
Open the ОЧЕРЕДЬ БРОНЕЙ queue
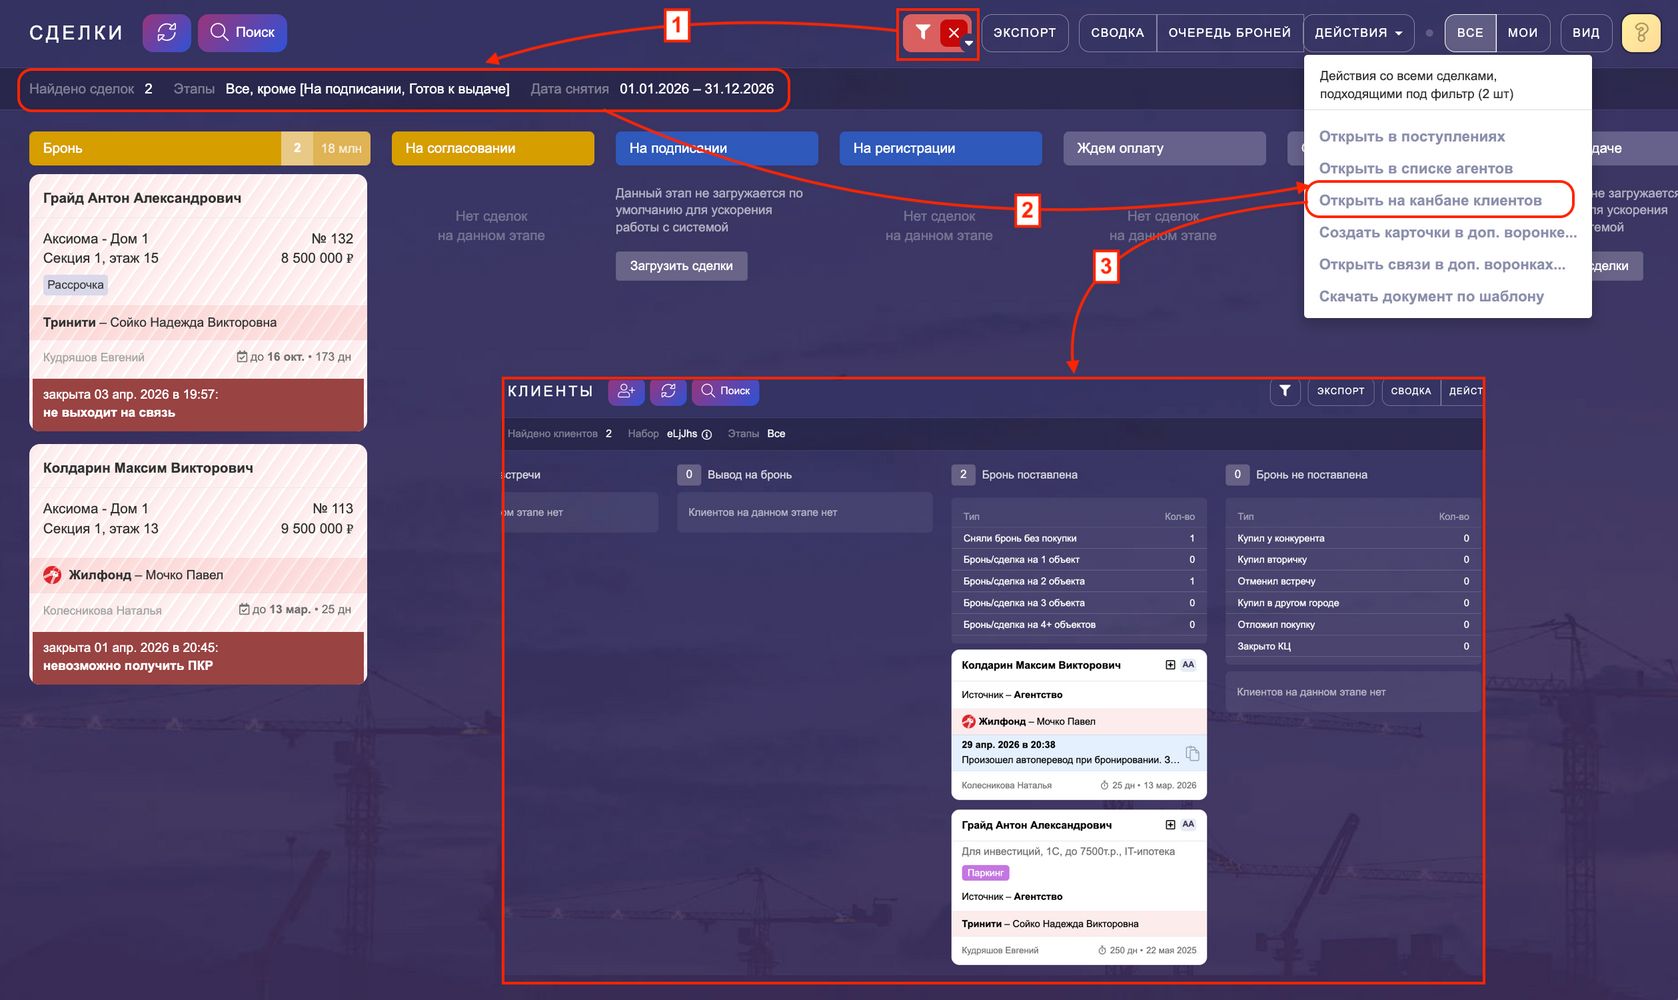pos(1229,32)
